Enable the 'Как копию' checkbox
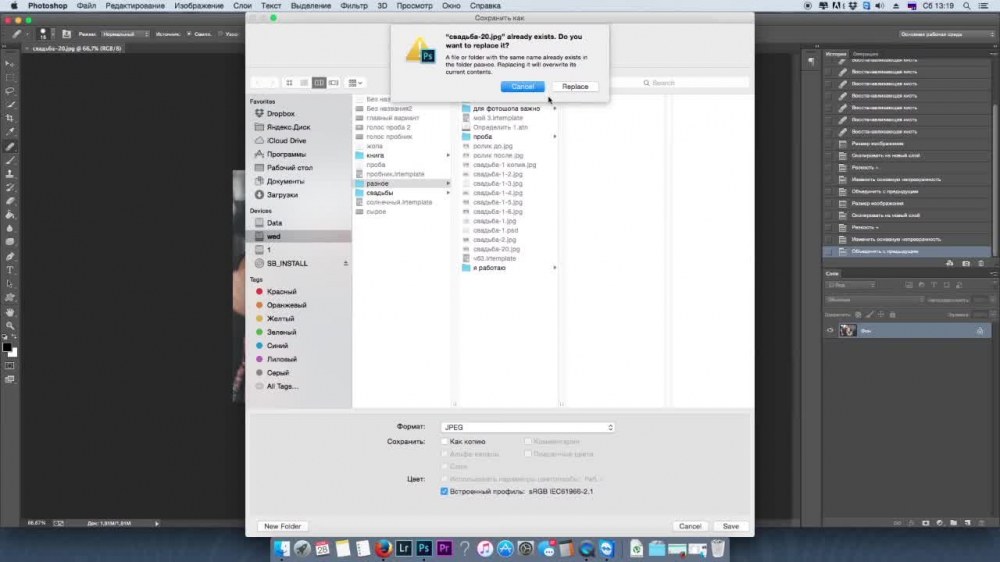The image size is (1000, 562). 445,441
